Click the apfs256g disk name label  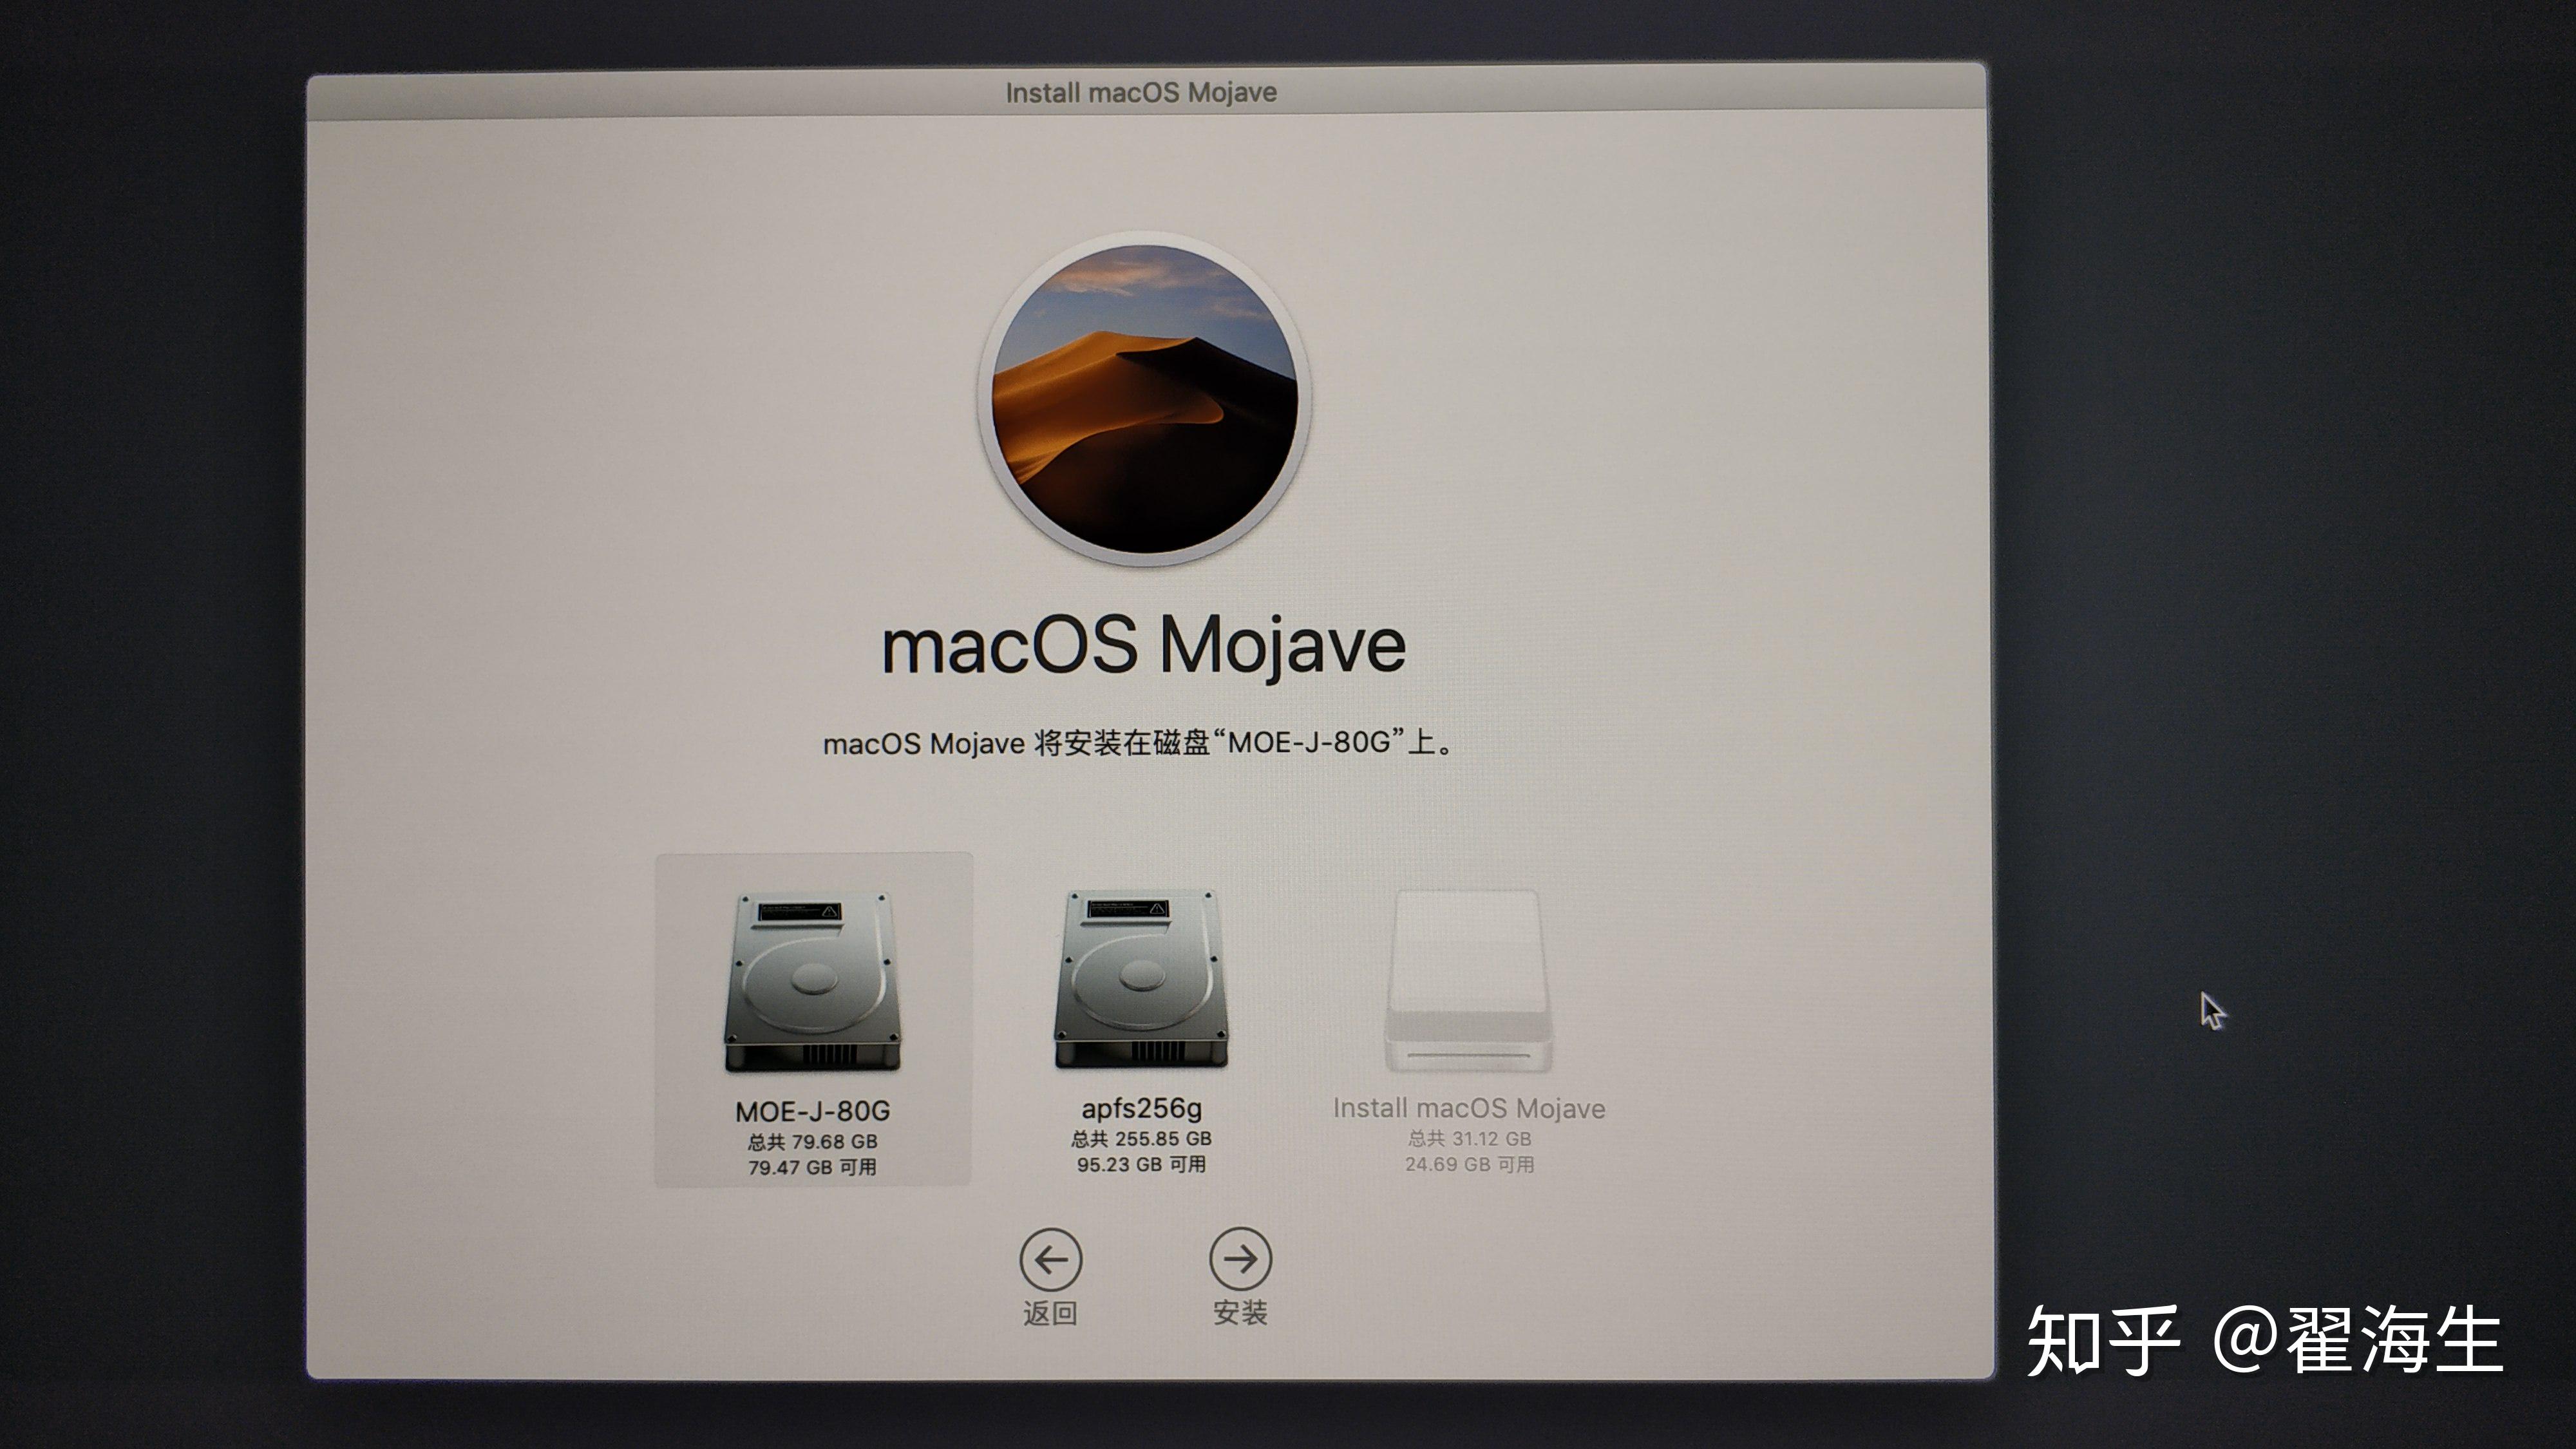click(x=1141, y=1108)
